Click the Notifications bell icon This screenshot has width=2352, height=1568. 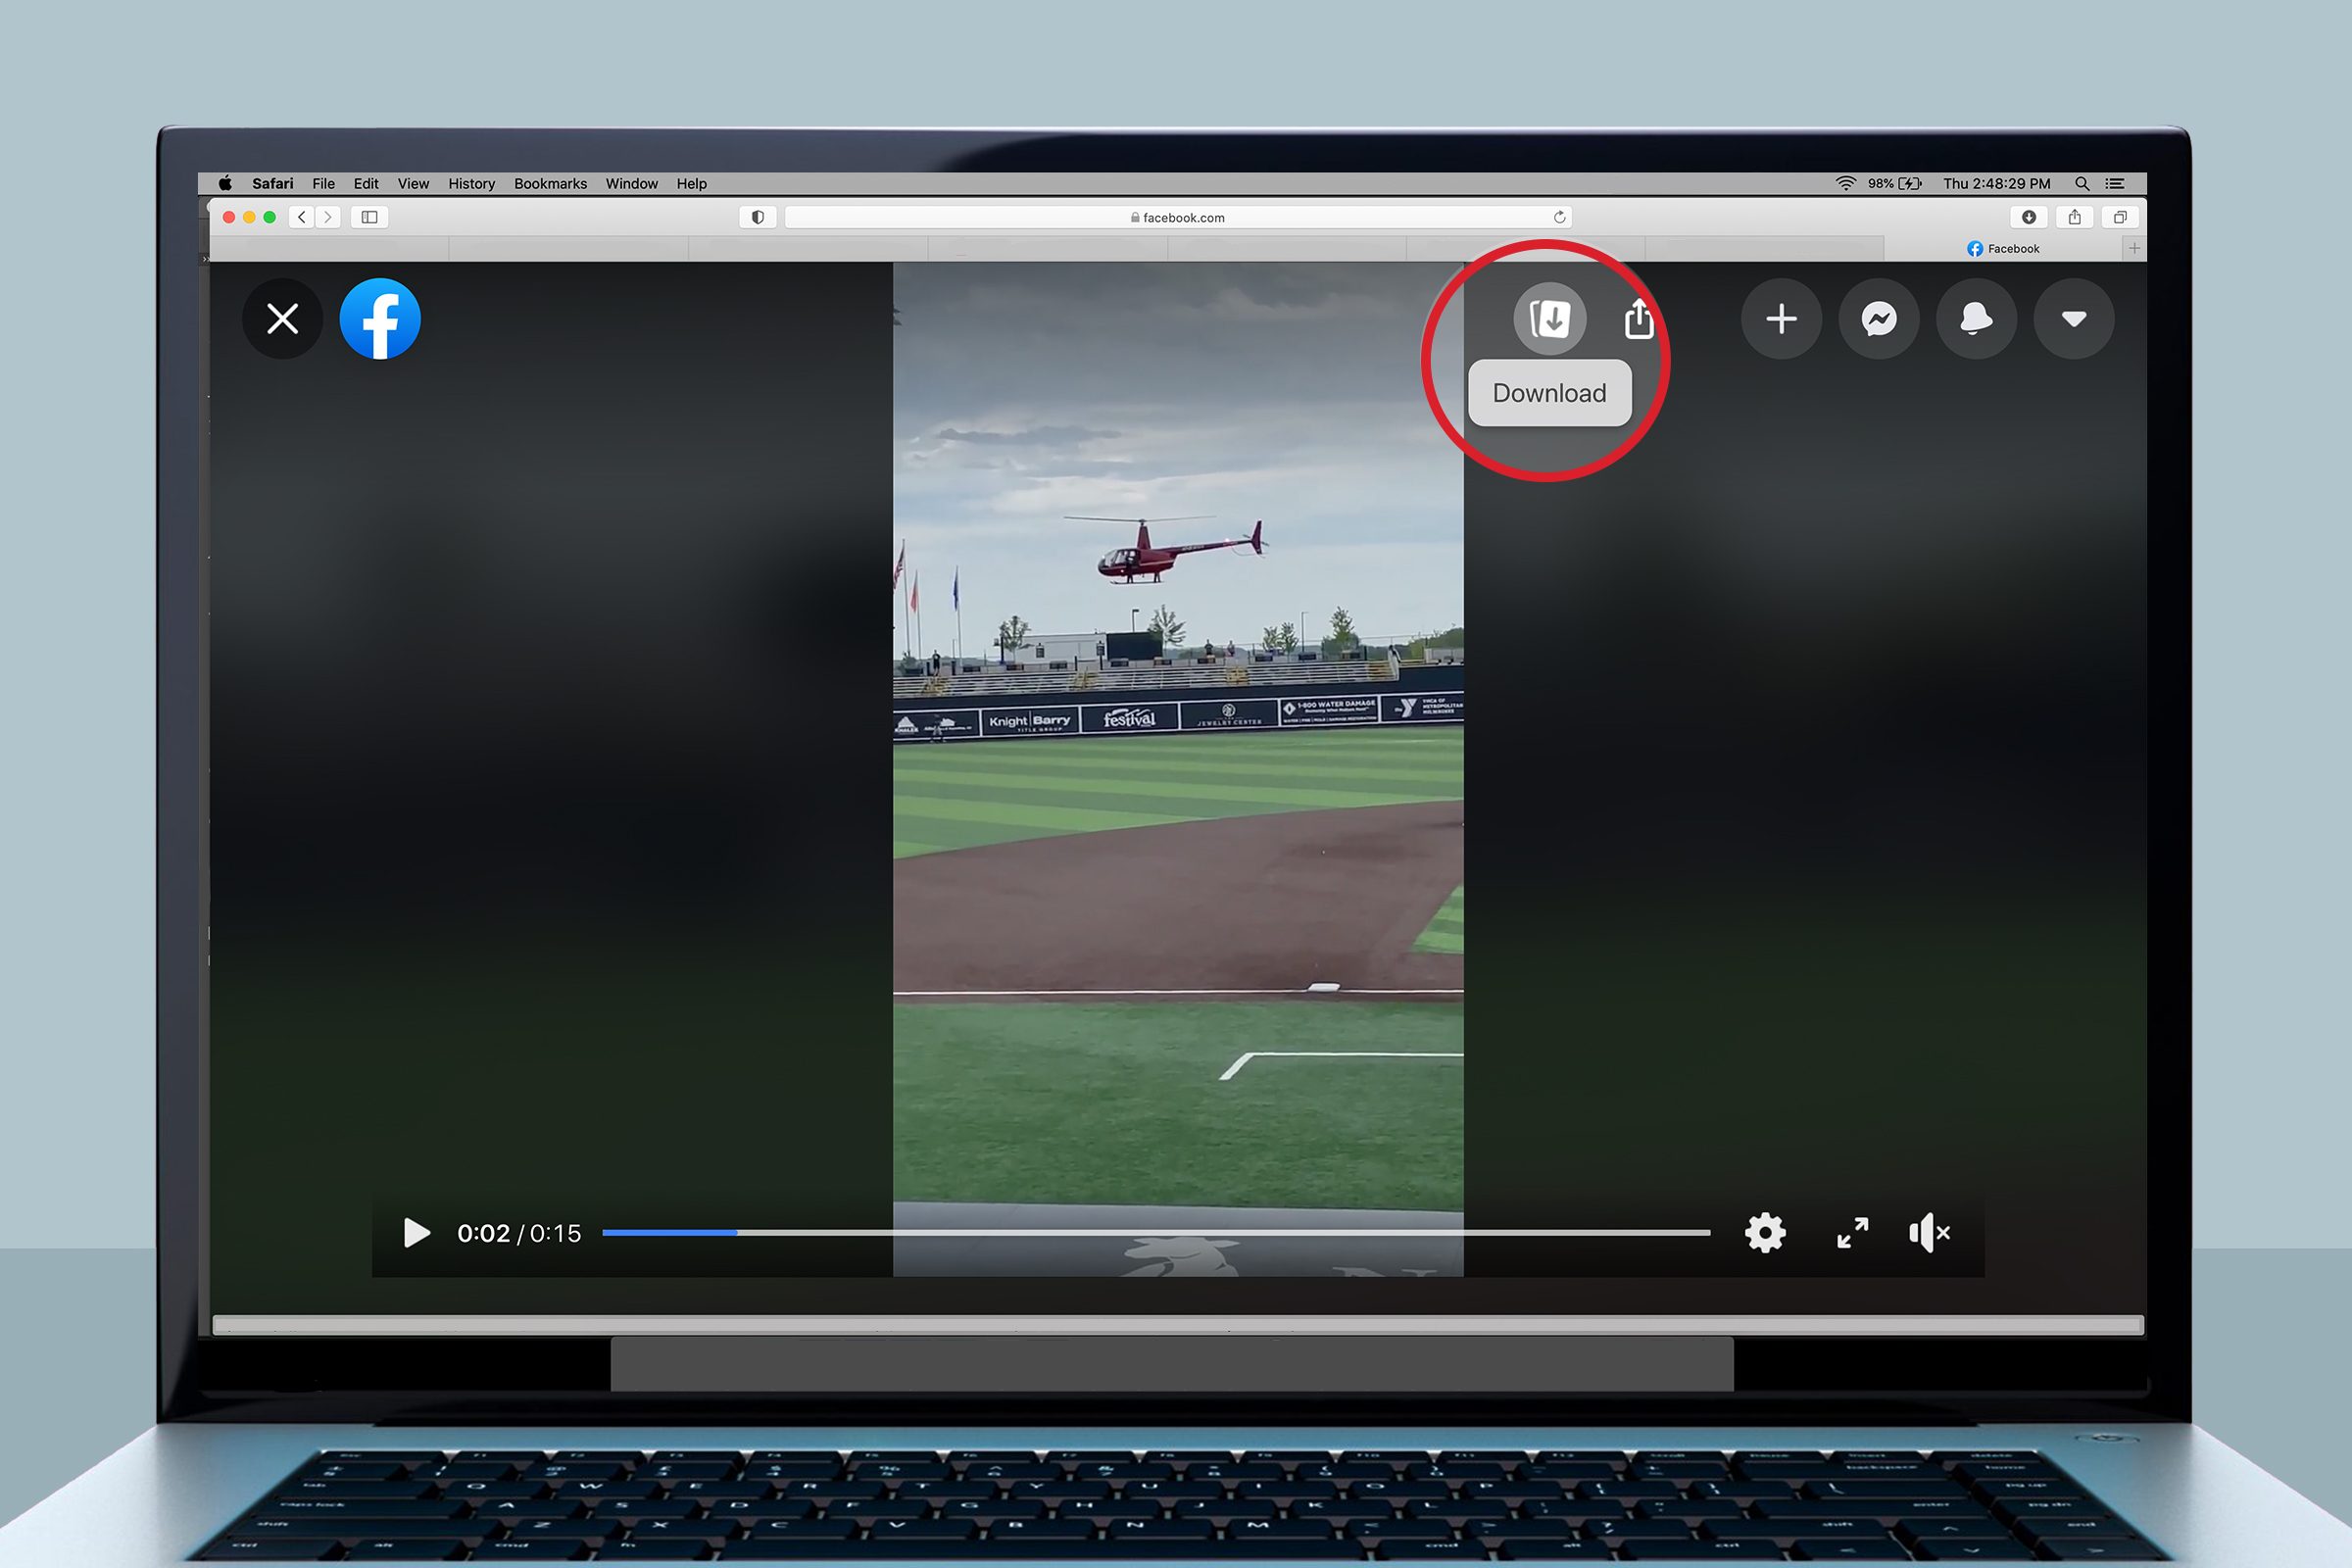coord(1972,318)
